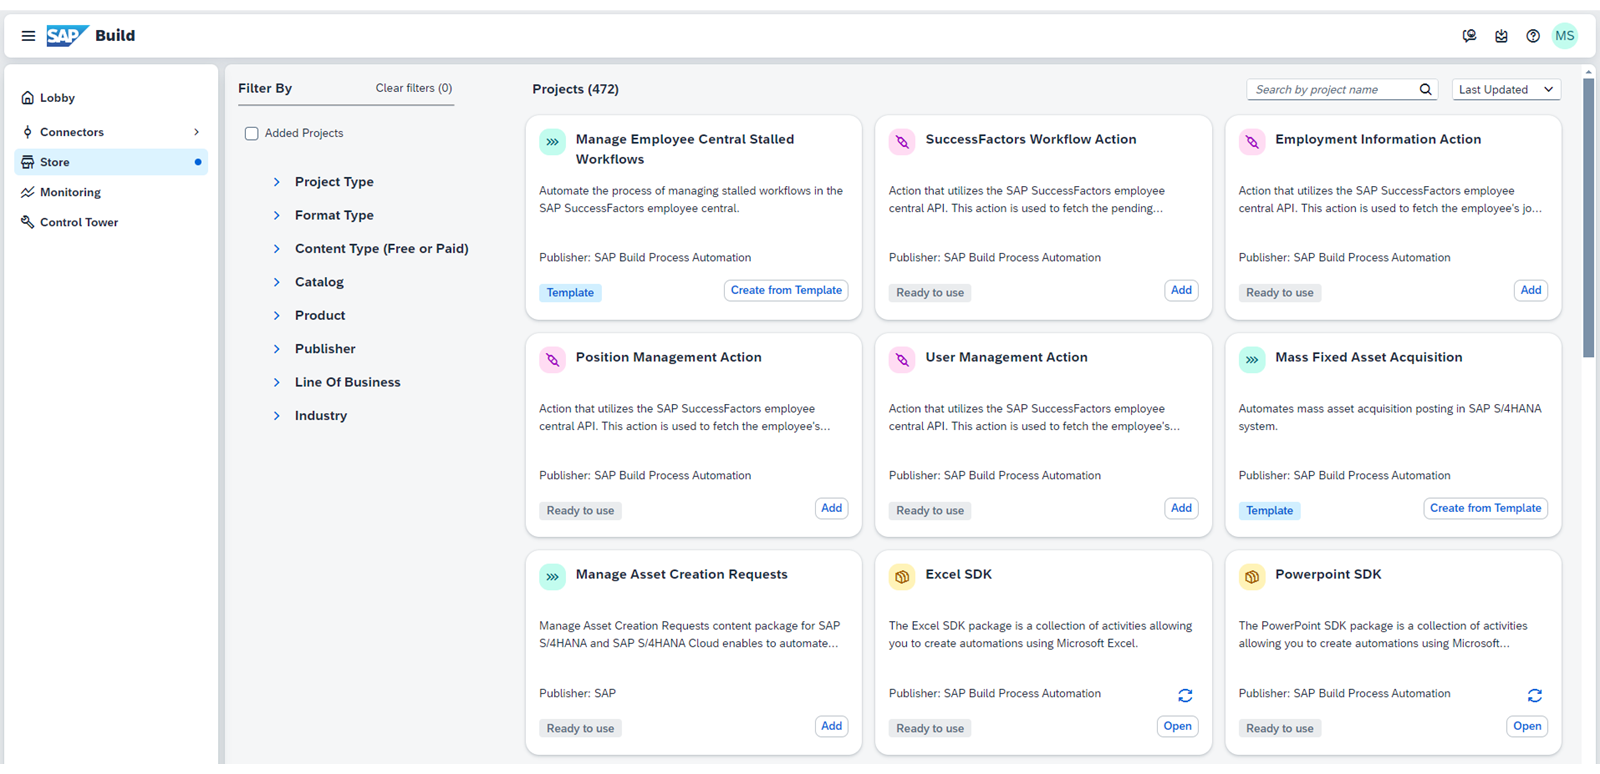Image resolution: width=1600 pixels, height=774 pixels.
Task: Click User Management Action title
Action: (x=1006, y=357)
